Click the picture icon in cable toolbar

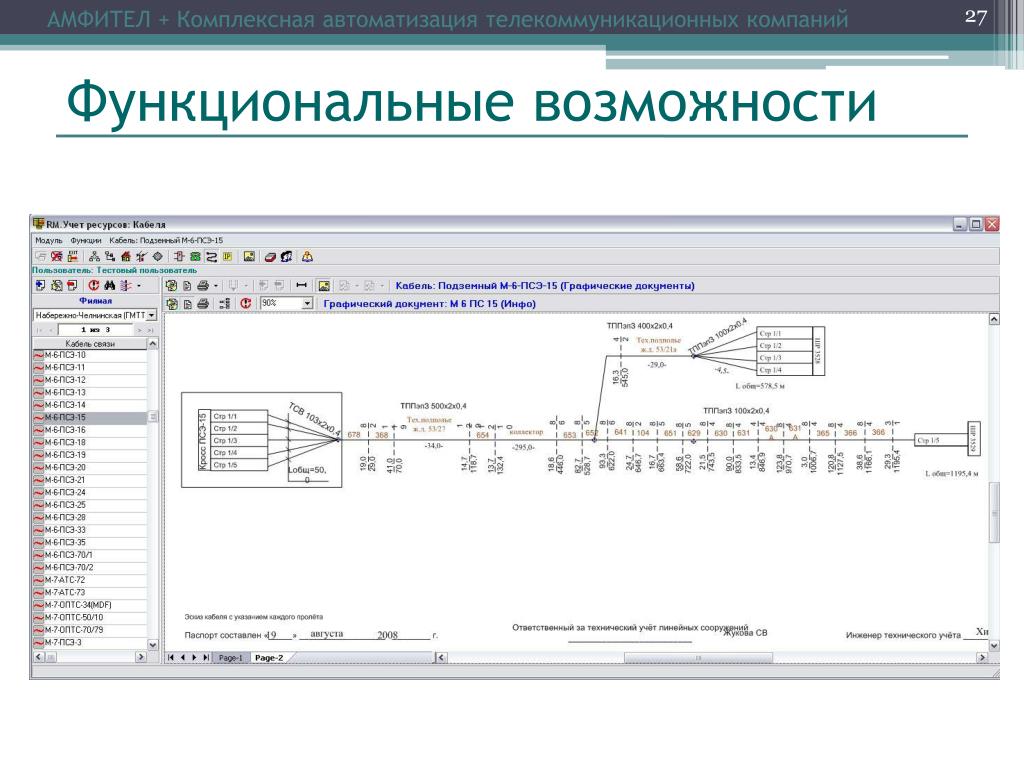pos(323,285)
